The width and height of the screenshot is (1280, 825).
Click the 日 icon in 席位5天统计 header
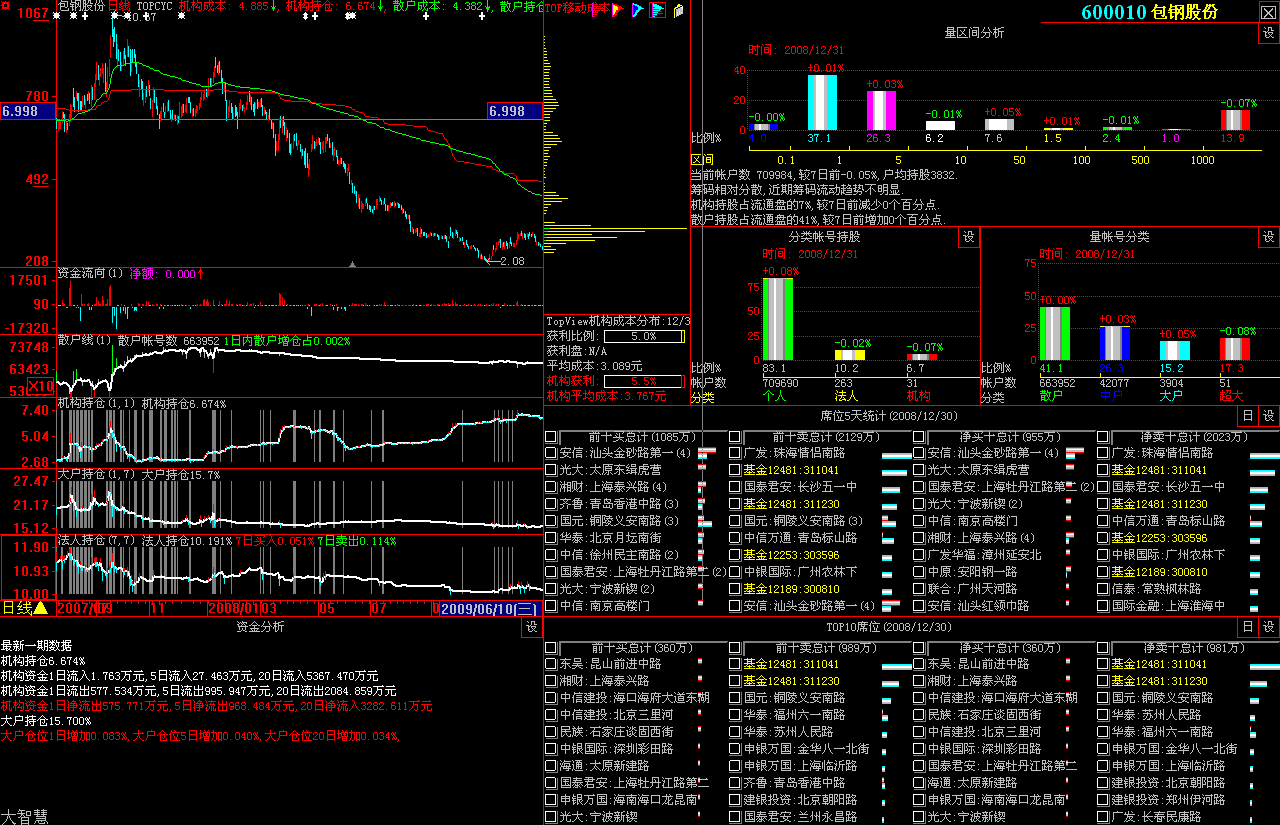click(1247, 416)
